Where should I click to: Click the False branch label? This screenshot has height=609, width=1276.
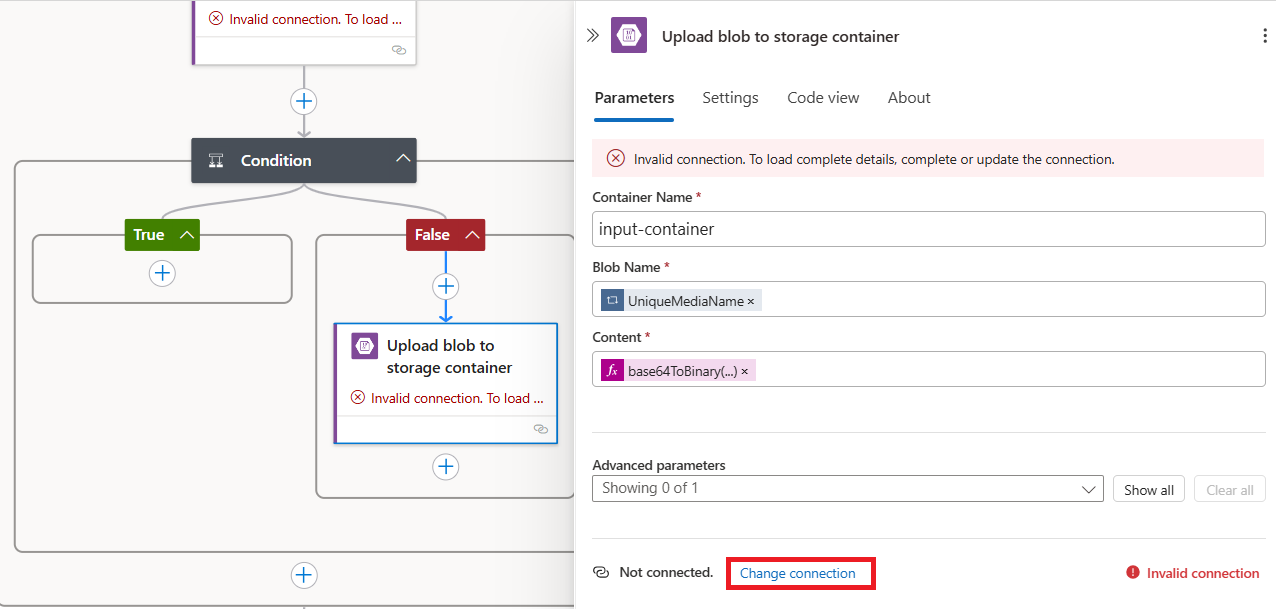(432, 235)
